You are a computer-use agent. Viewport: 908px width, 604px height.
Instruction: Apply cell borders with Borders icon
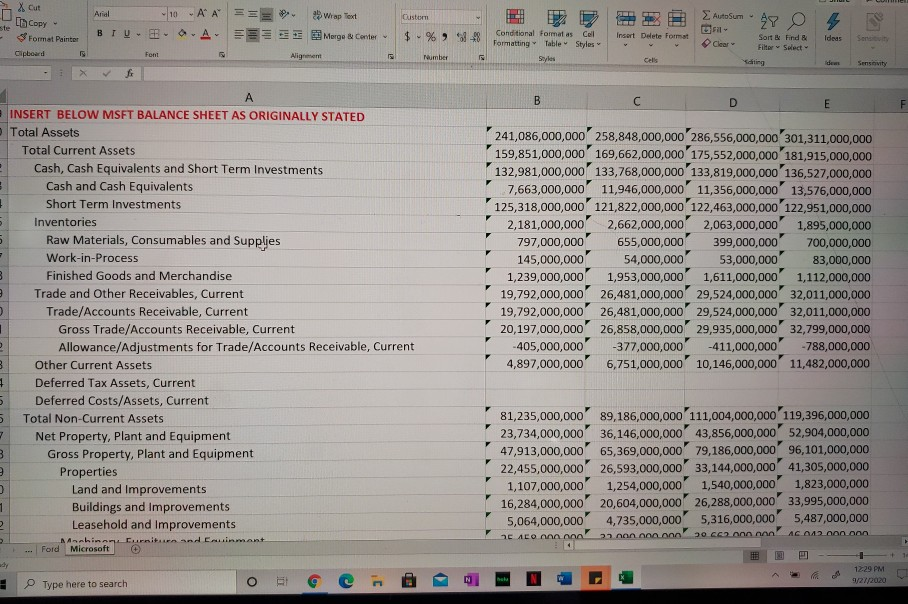tap(154, 35)
